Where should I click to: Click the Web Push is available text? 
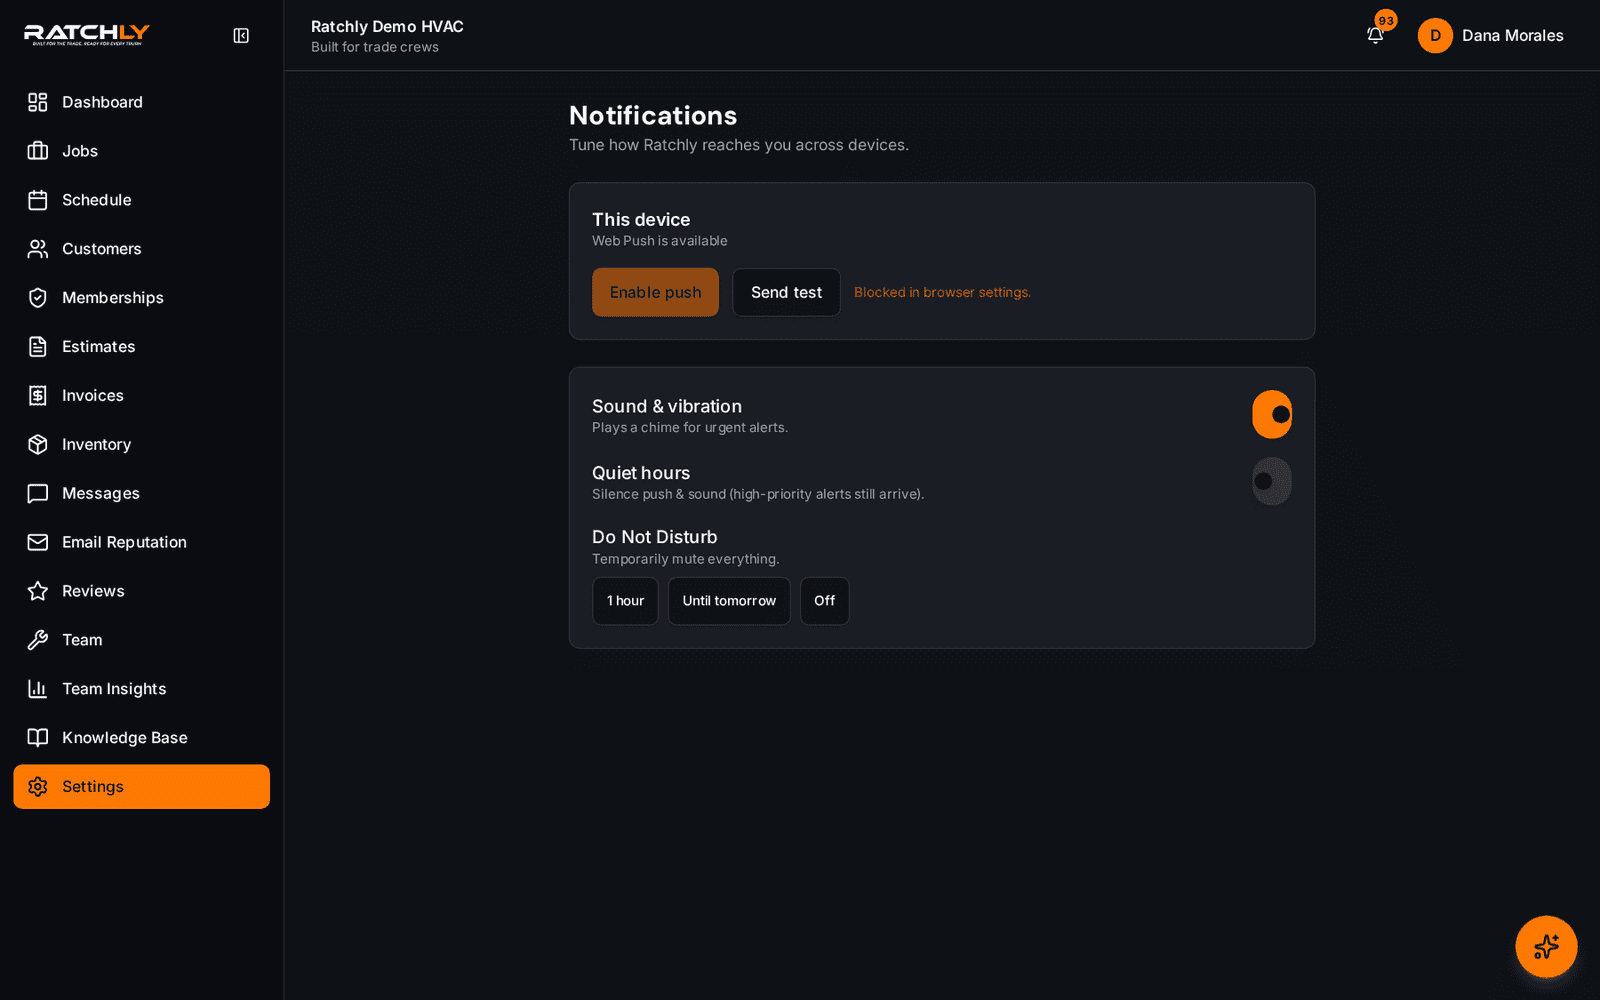660,241
